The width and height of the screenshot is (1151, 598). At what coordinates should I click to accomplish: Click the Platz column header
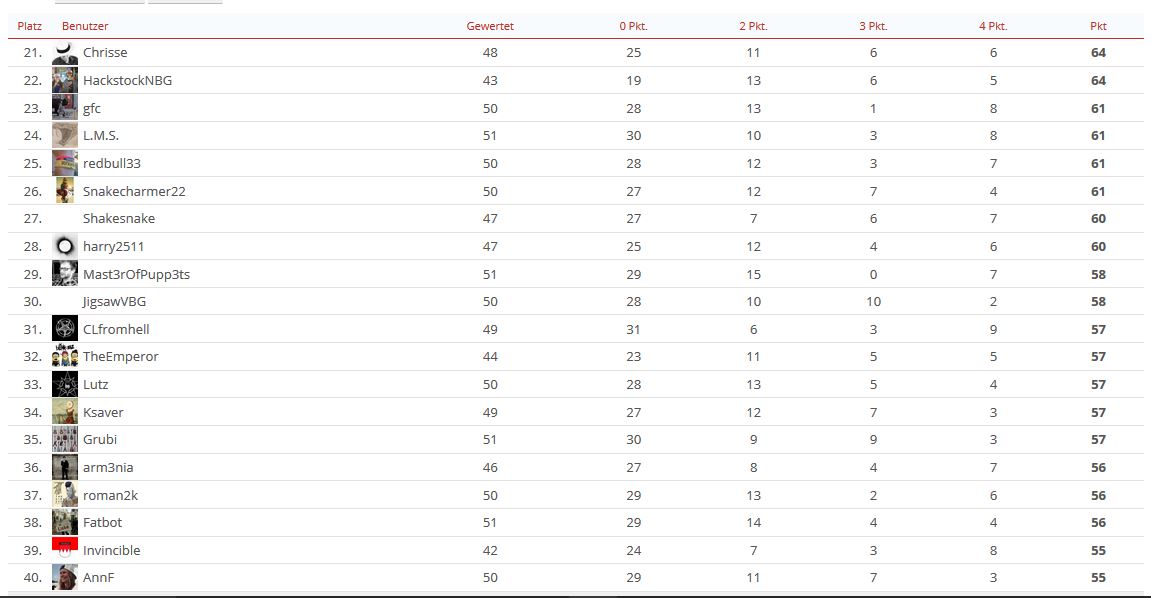click(x=29, y=26)
